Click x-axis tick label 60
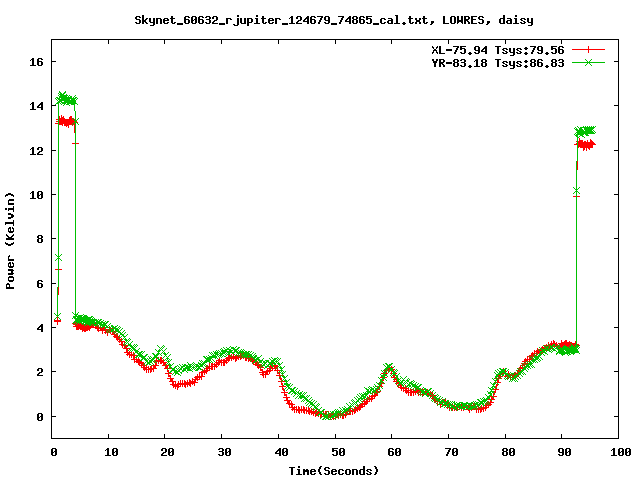The image size is (640, 480). click(x=394, y=452)
